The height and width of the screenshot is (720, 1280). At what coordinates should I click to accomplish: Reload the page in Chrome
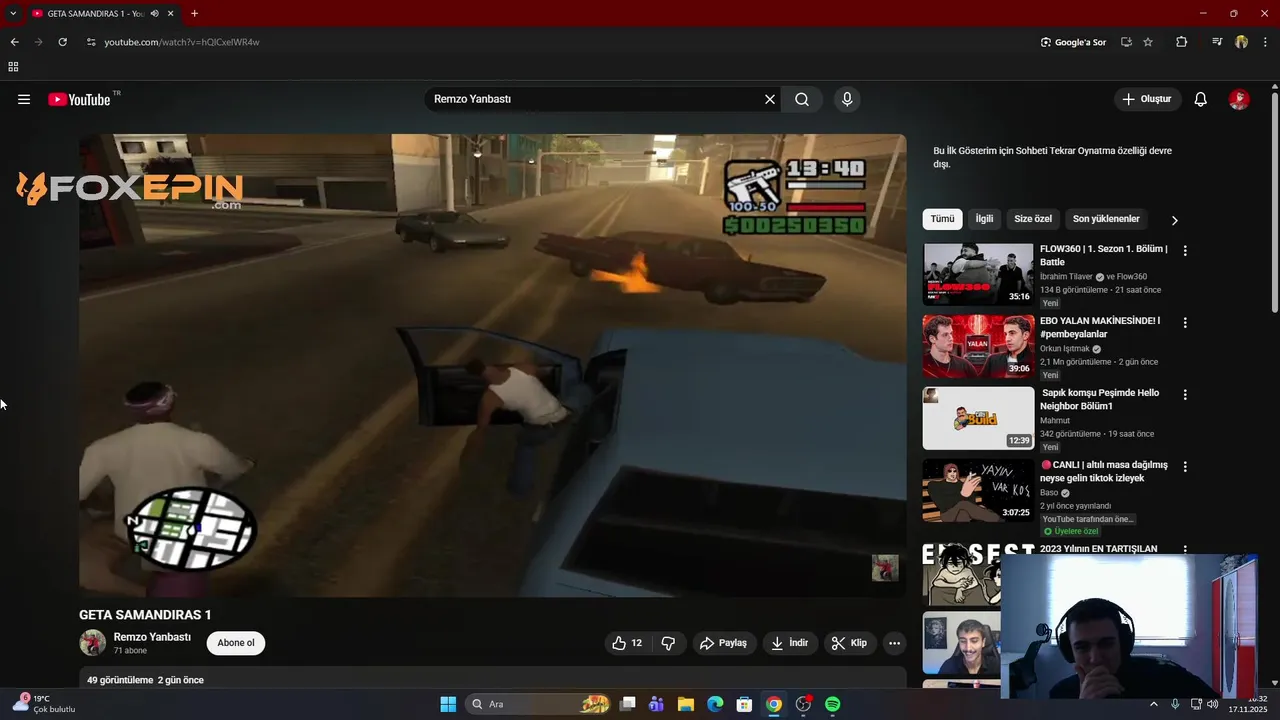[x=62, y=42]
